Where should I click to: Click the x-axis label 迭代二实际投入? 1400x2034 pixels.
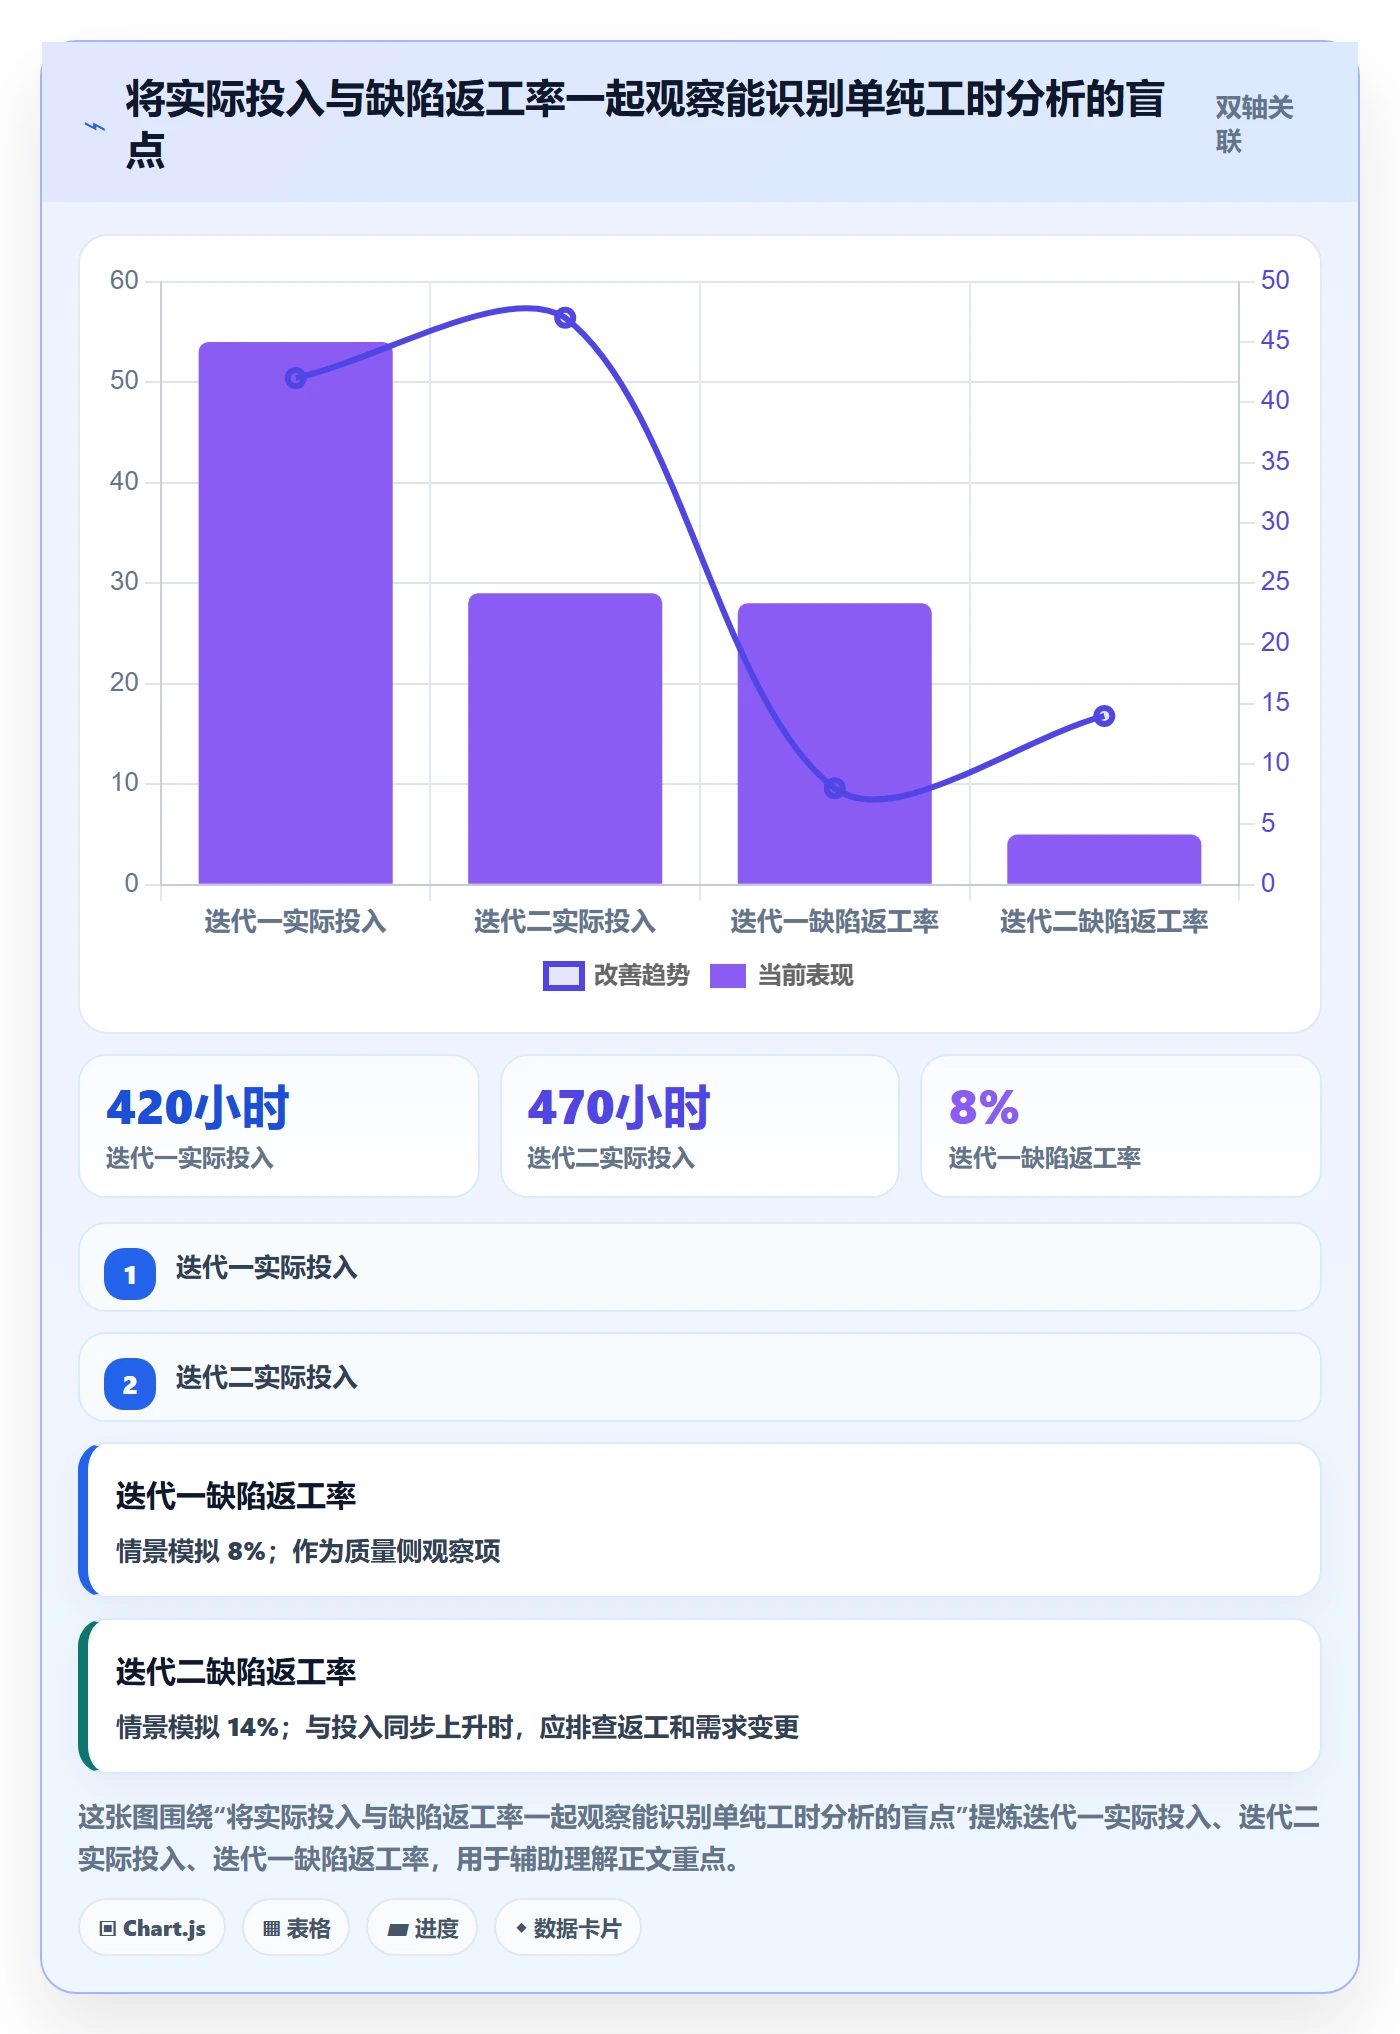pos(565,921)
